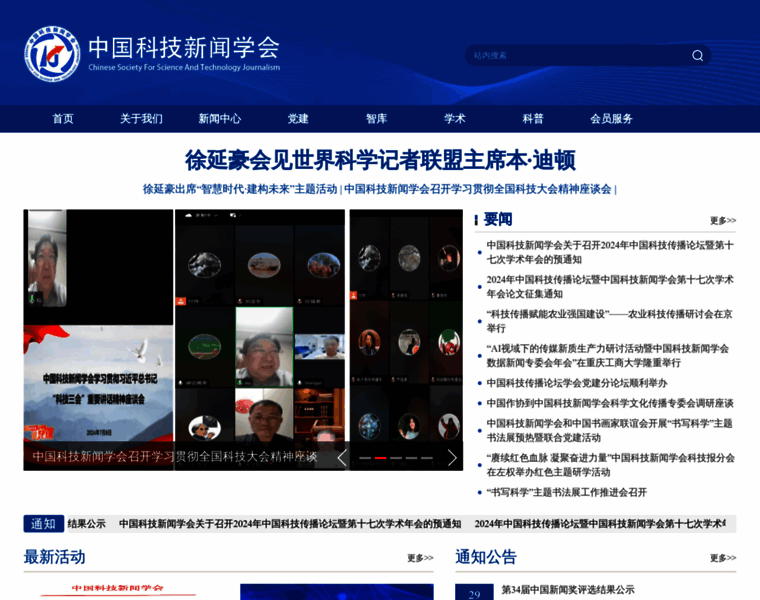Click the date badge 29
The image size is (760, 600).
474,592
